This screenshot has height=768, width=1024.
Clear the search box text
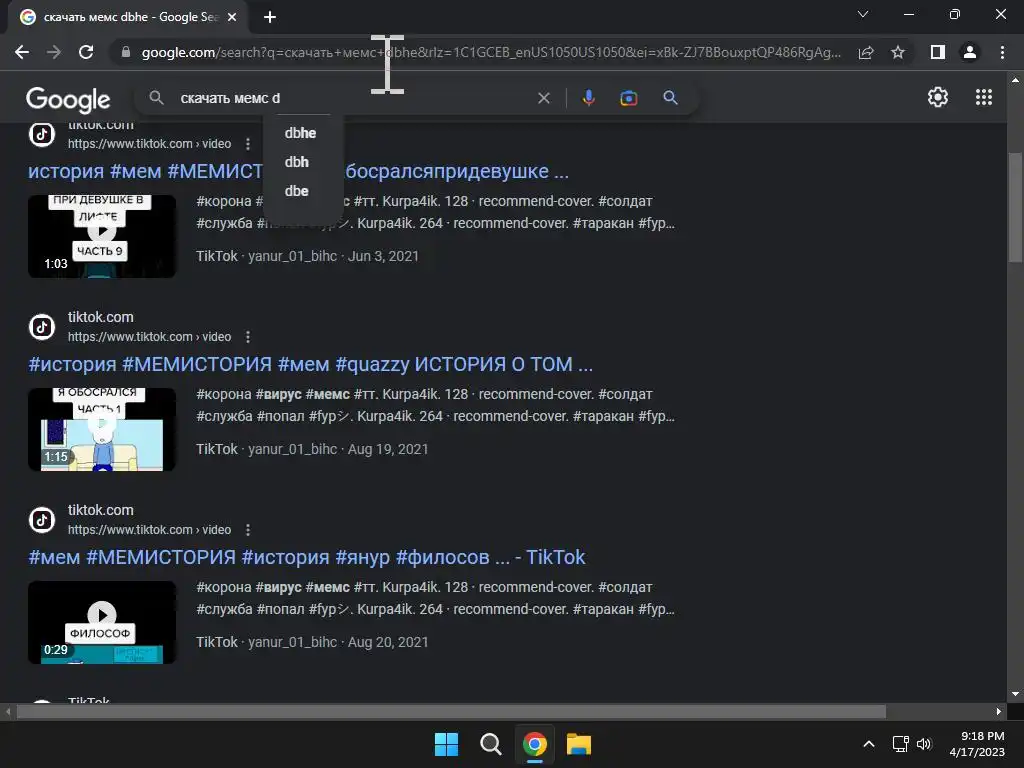pyautogui.click(x=543, y=98)
